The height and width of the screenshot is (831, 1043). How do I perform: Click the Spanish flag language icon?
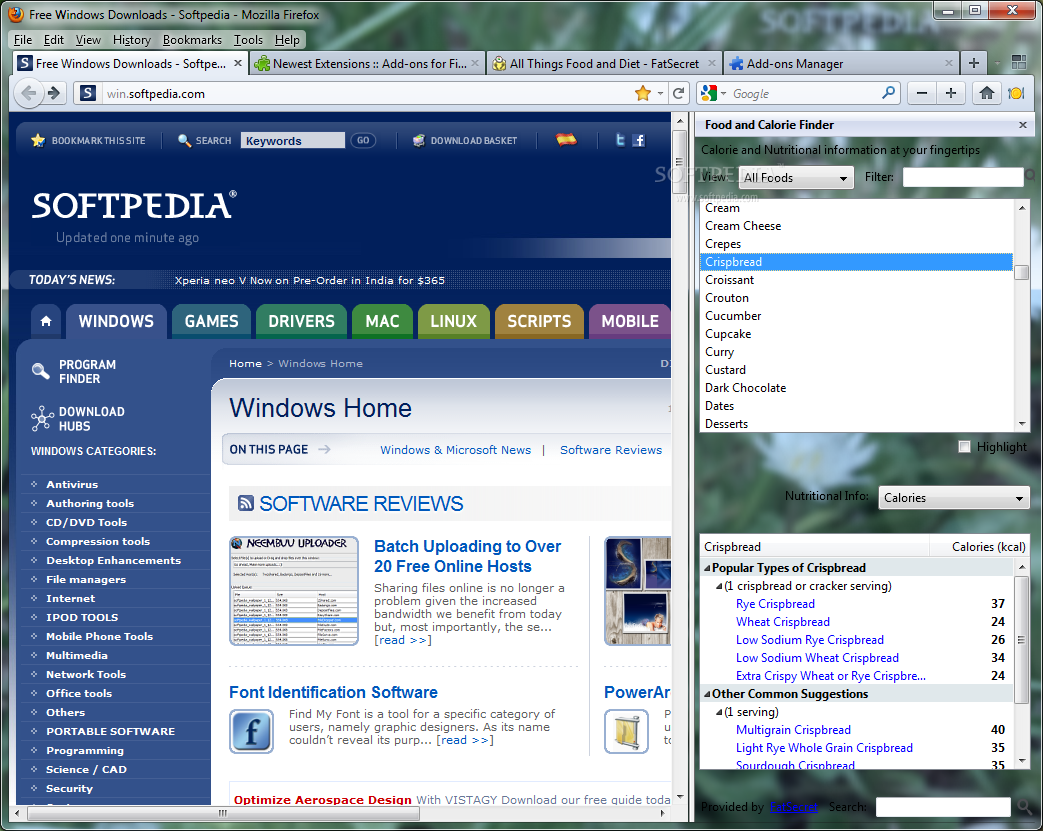[566, 139]
